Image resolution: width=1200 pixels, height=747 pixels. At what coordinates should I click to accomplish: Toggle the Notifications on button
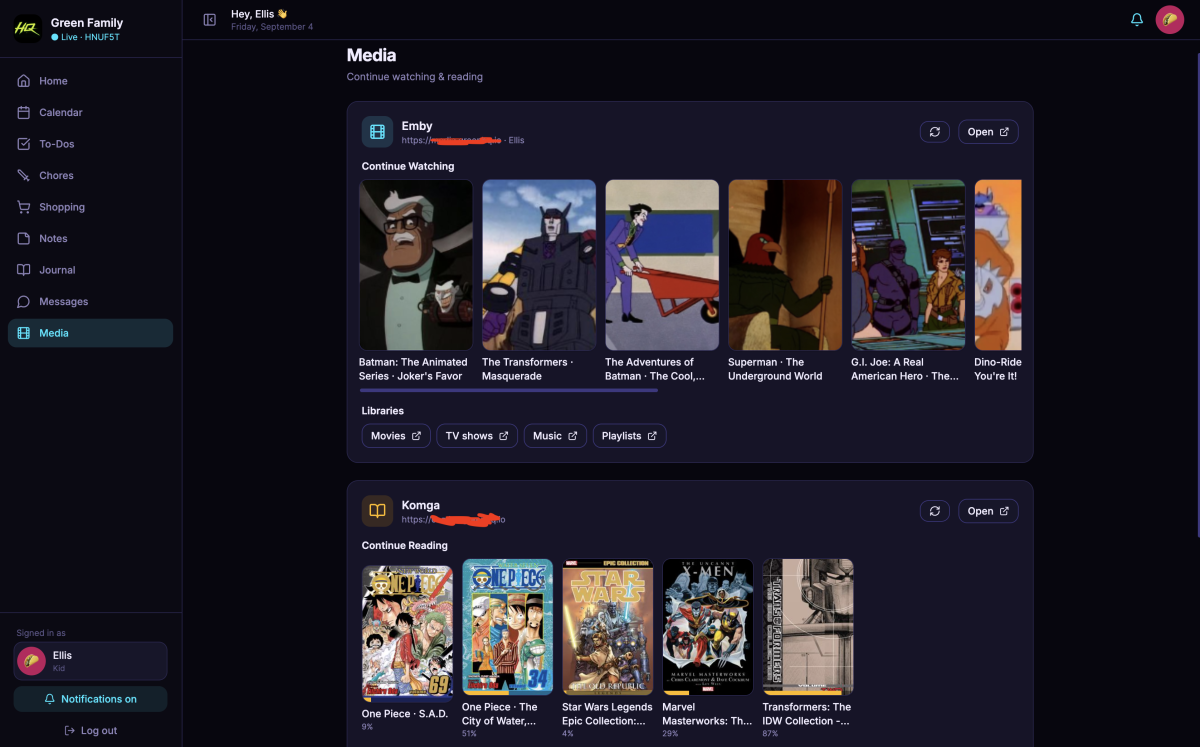point(91,699)
